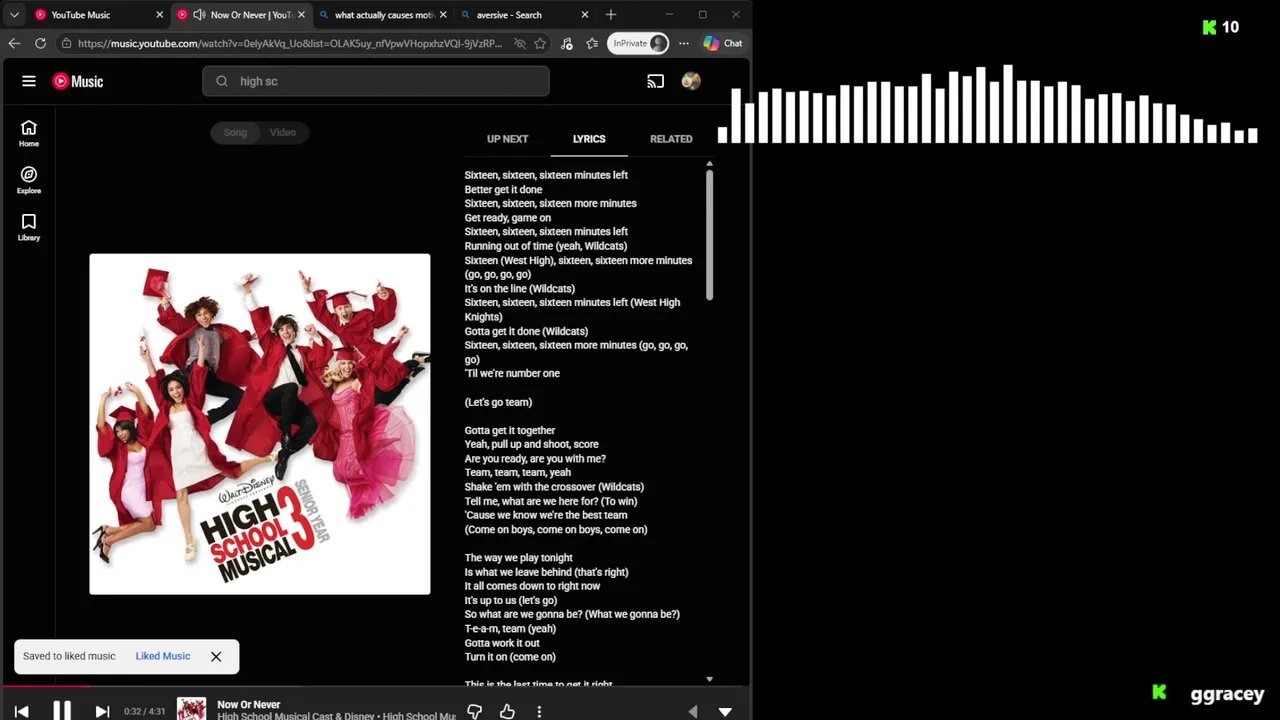Click the search magnifier icon
This screenshot has width=1280, height=720.
coord(222,81)
